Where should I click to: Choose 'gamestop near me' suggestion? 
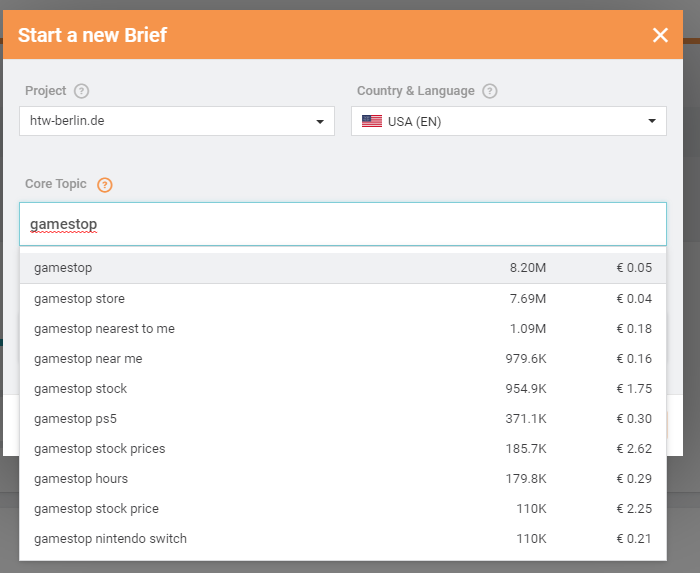click(x=343, y=359)
